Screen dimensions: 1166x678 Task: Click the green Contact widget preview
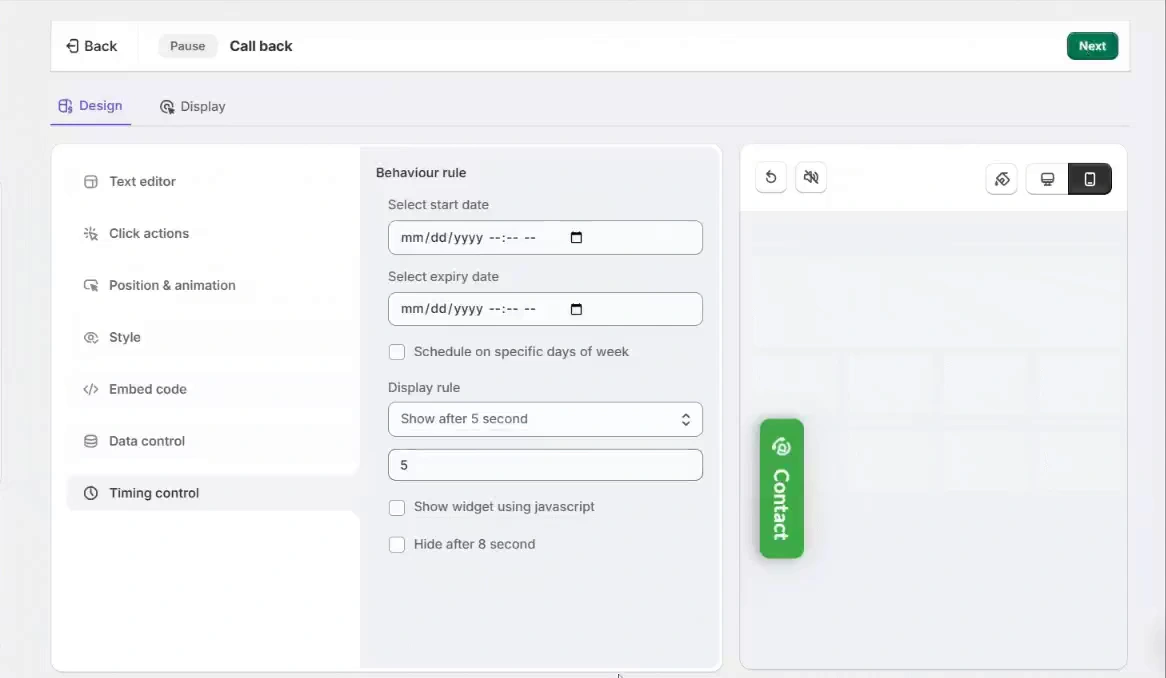pos(782,488)
